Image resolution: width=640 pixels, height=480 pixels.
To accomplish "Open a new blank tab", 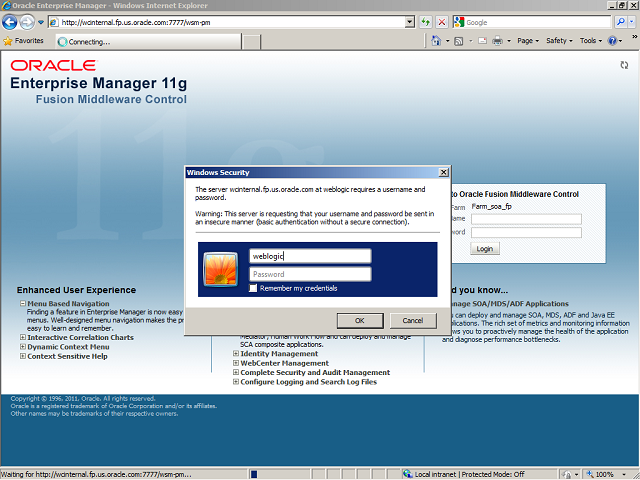I will coord(251,42).
